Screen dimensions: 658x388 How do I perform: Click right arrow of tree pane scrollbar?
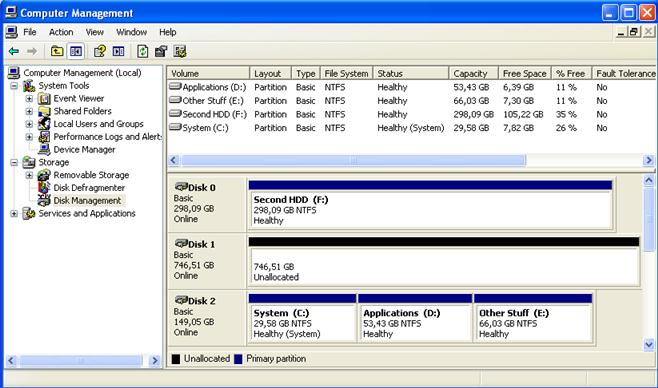155,360
